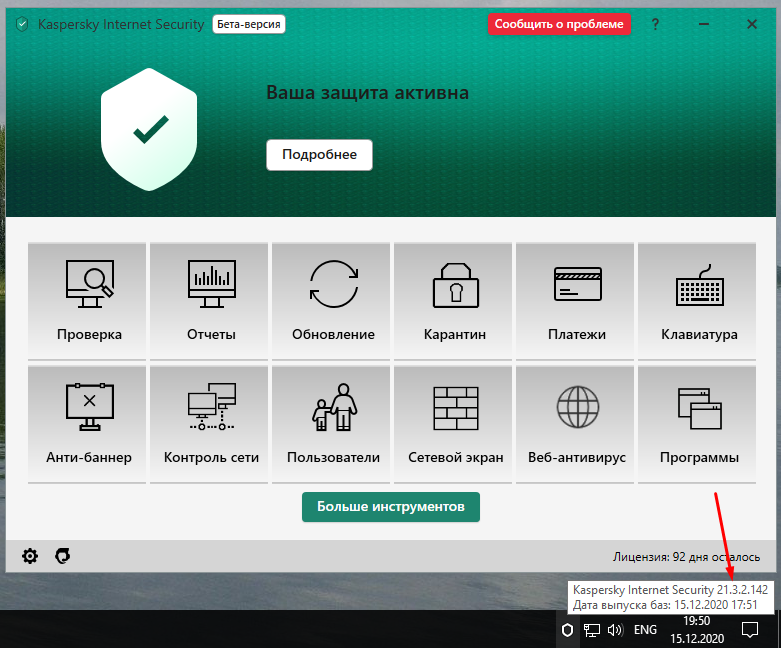781x648 pixels.
Task: Click the tooltip line Kaspersky Internet Security 21.3.2.142
Action: 670,590
